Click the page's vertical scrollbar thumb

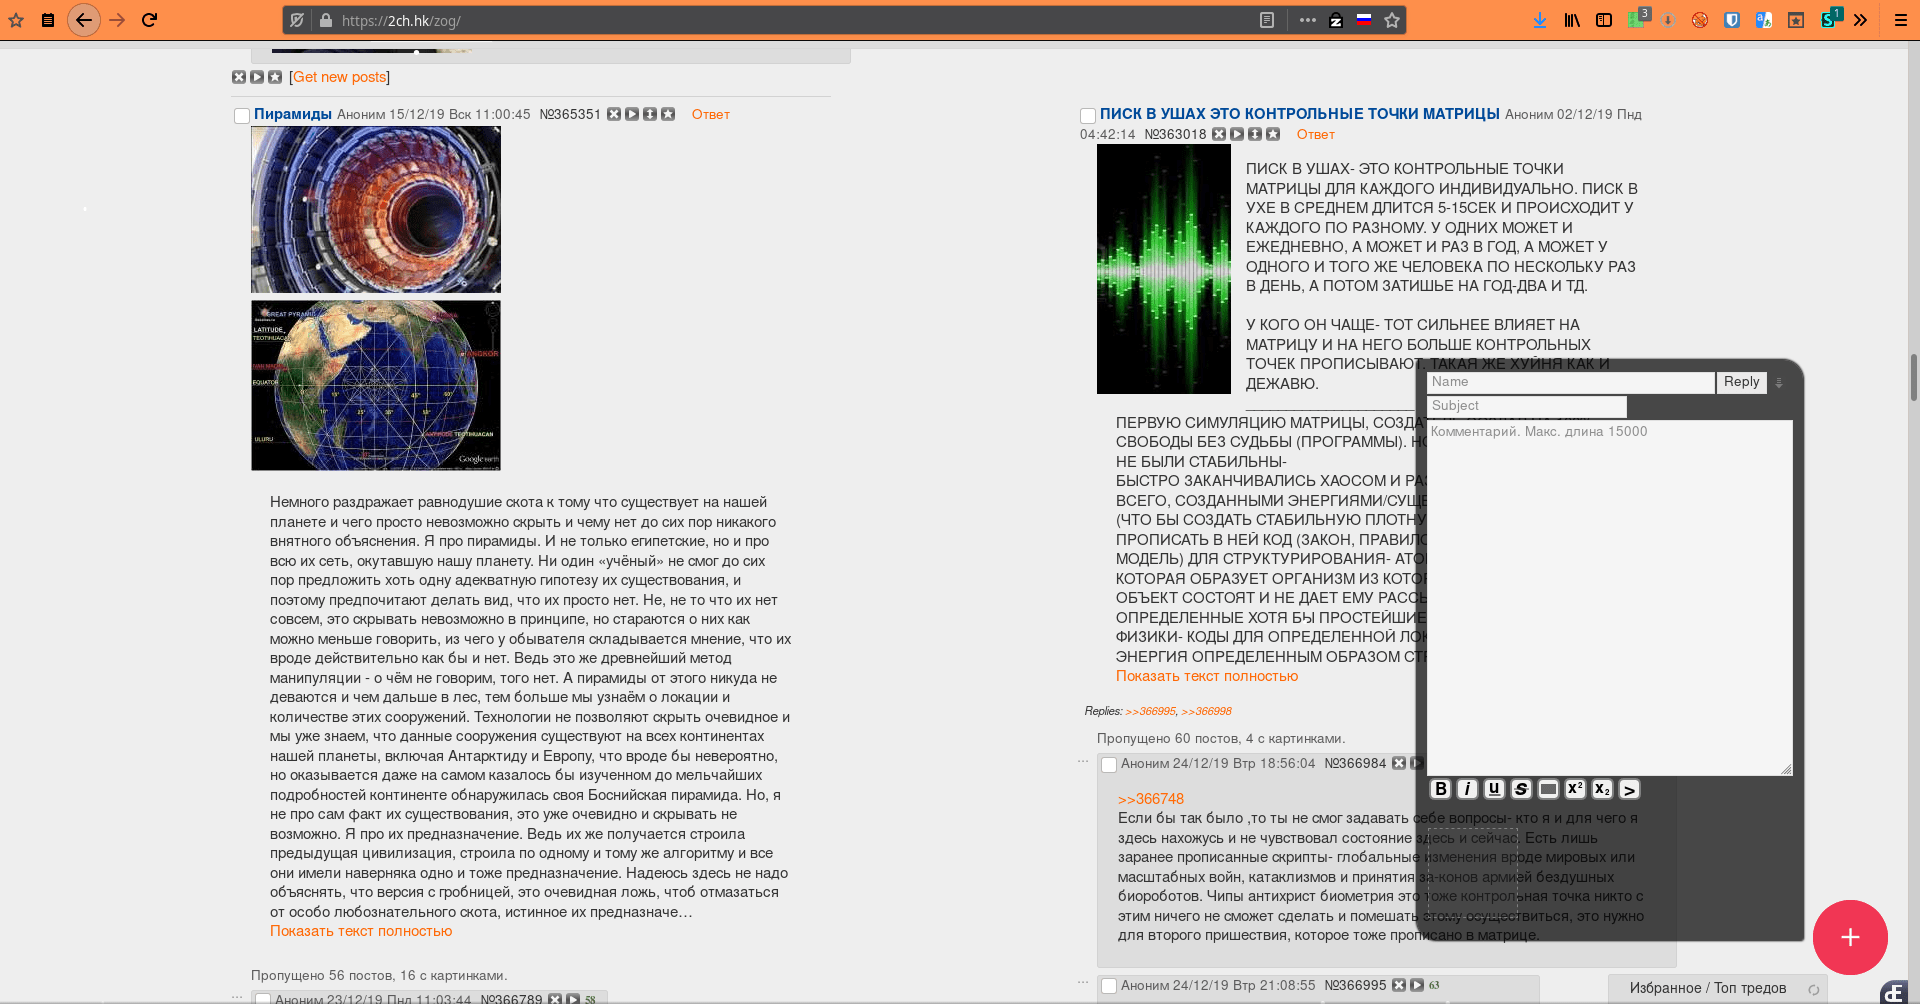(x=1914, y=378)
